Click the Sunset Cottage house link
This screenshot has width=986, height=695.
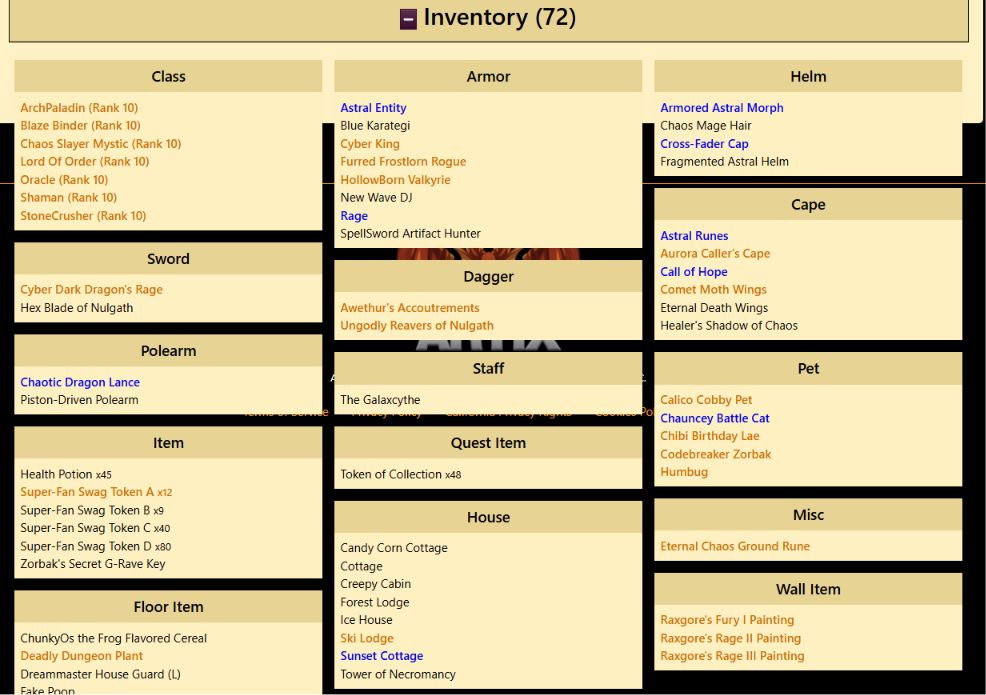[382, 656]
